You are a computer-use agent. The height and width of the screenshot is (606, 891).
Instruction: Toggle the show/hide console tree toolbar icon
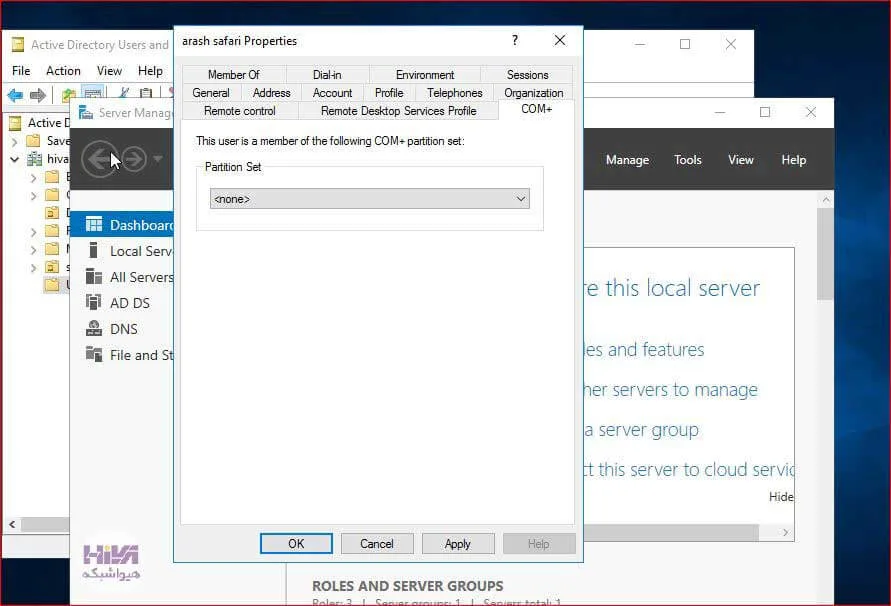(93, 94)
